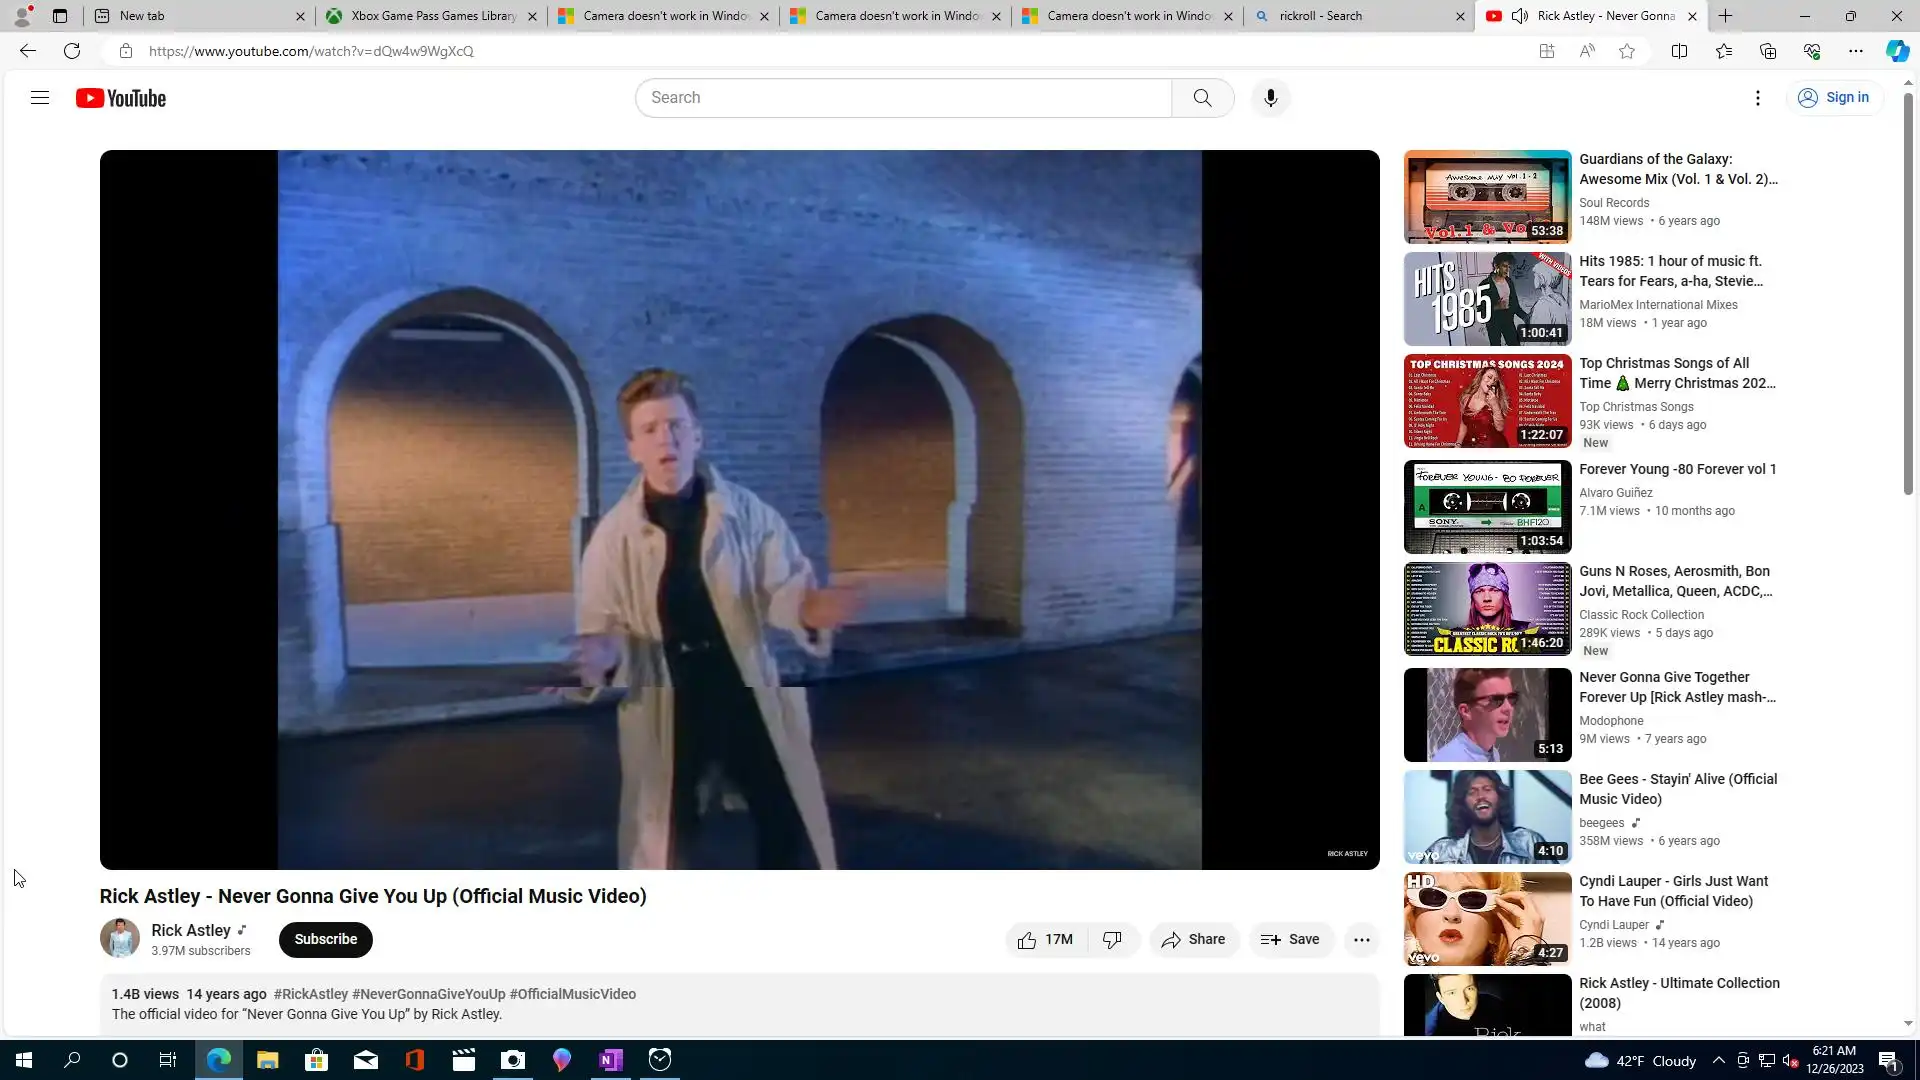This screenshot has height=1080, width=1920.
Task: Switch to Xbox Game Pass Games Library tab
Action: (432, 16)
